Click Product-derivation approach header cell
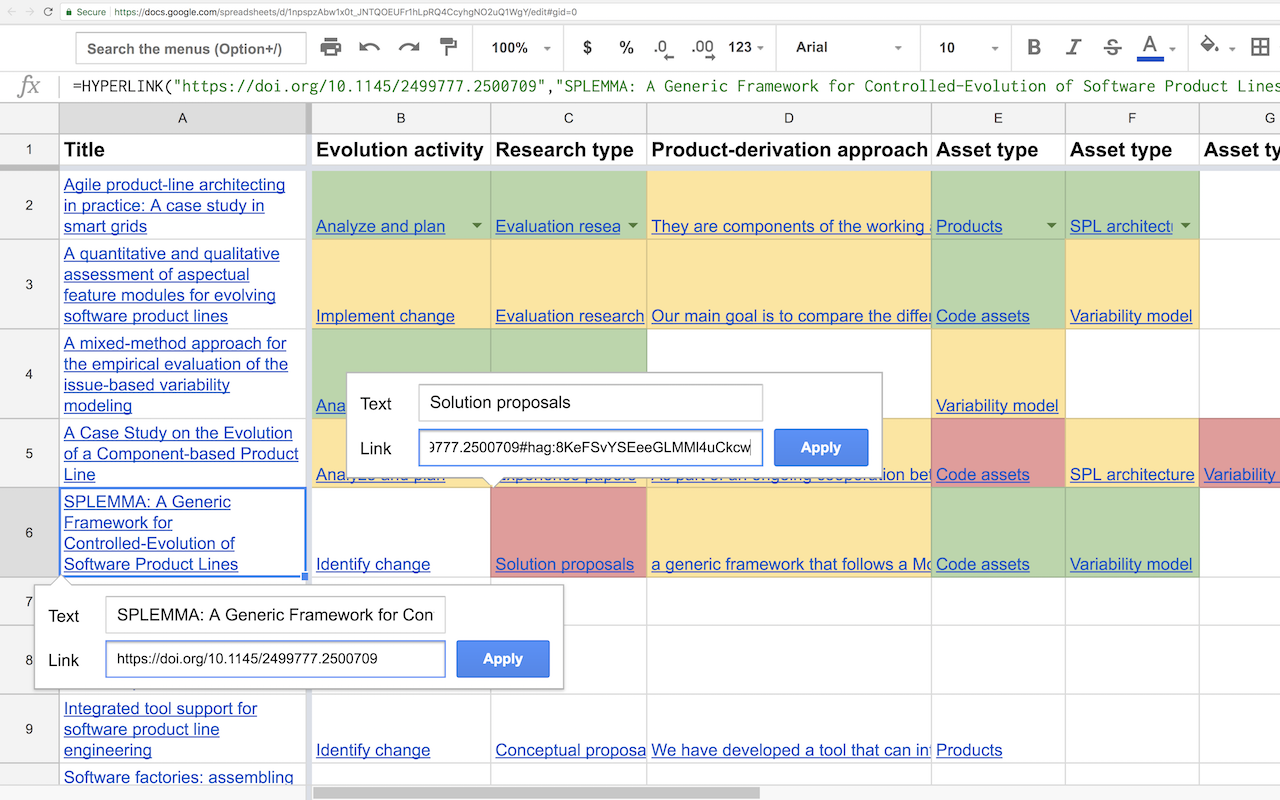The width and height of the screenshot is (1280, 800). pyautogui.click(x=789, y=150)
